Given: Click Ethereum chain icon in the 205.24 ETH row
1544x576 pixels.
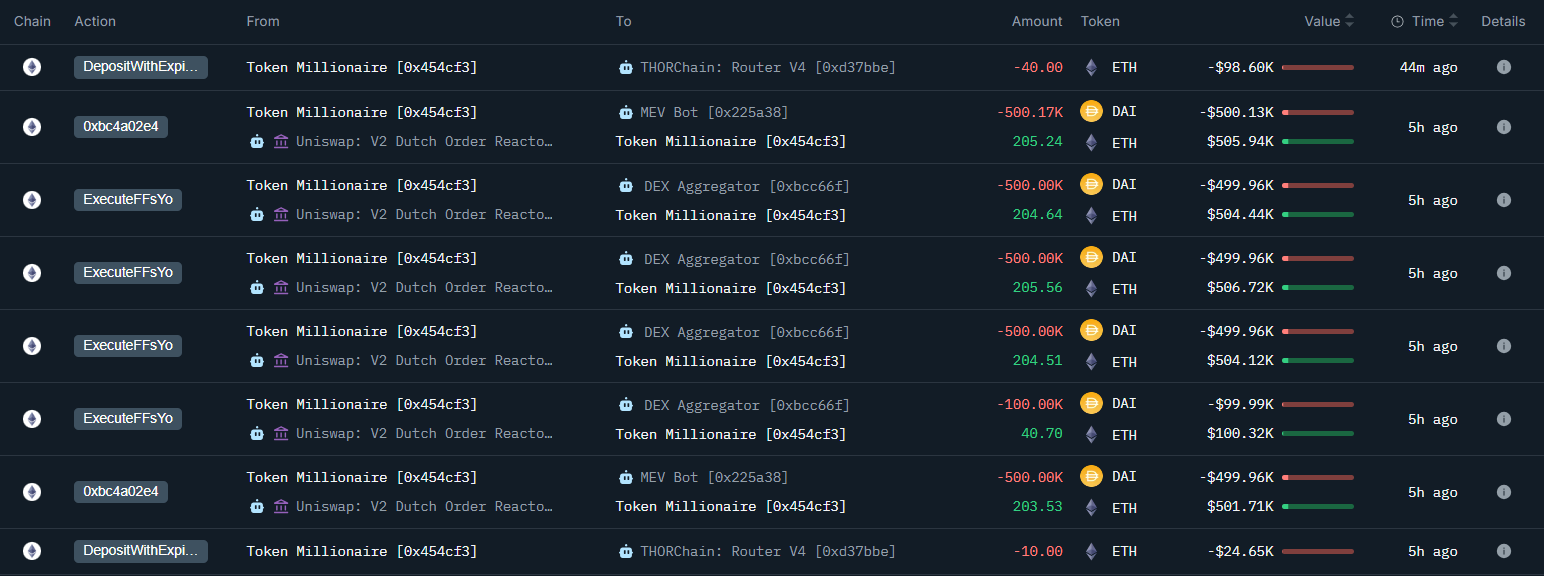Looking at the screenshot, I should coord(32,127).
